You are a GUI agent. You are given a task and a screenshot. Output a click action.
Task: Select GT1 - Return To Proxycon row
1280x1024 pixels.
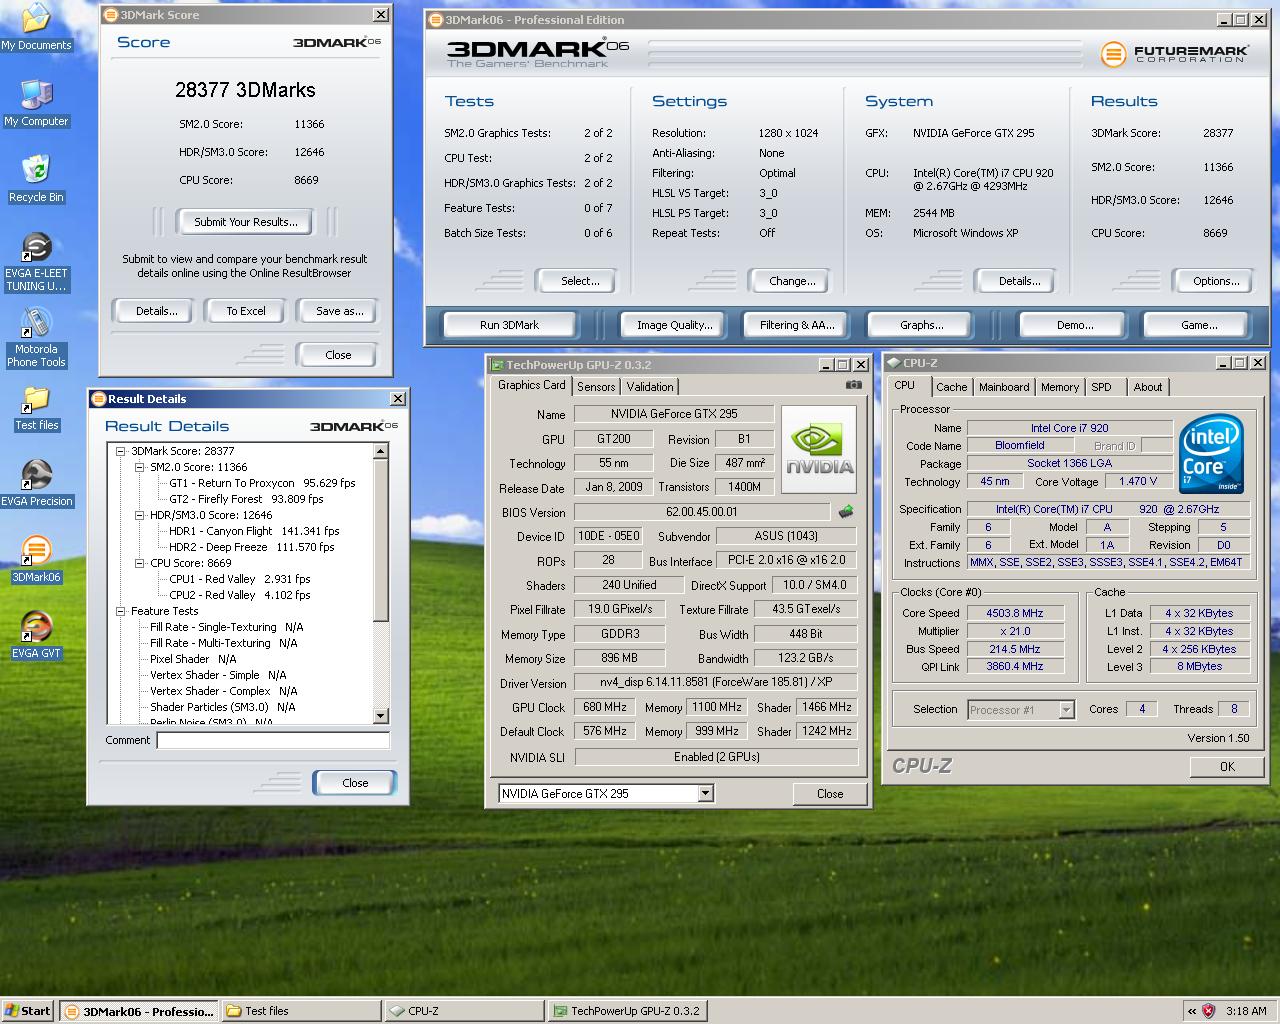[x=262, y=483]
